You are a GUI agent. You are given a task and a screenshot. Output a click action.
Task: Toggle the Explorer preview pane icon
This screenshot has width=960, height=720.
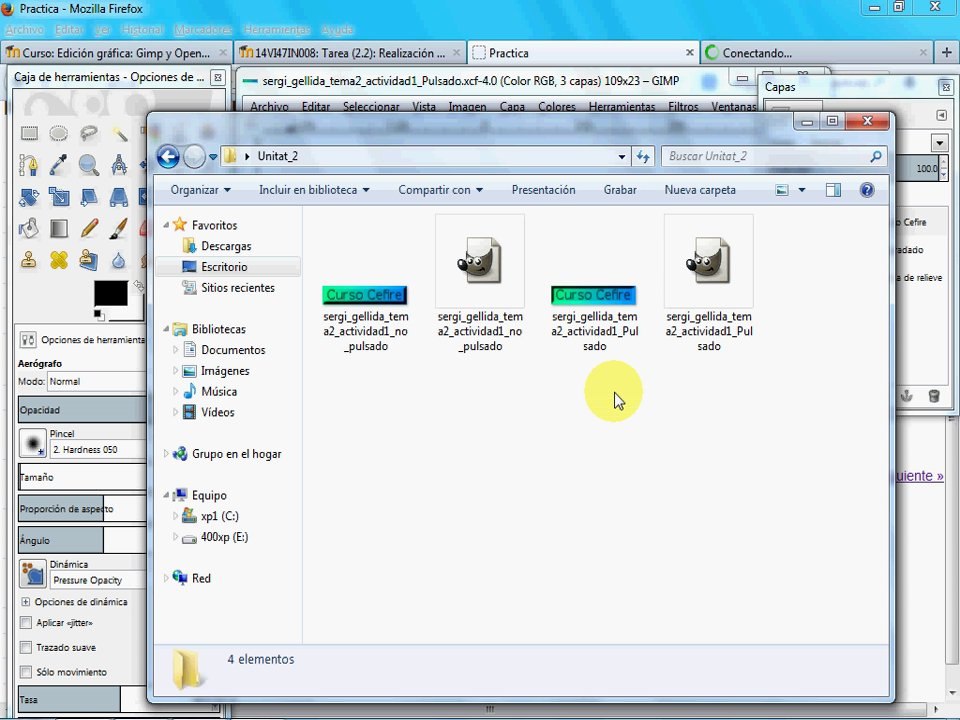833,190
